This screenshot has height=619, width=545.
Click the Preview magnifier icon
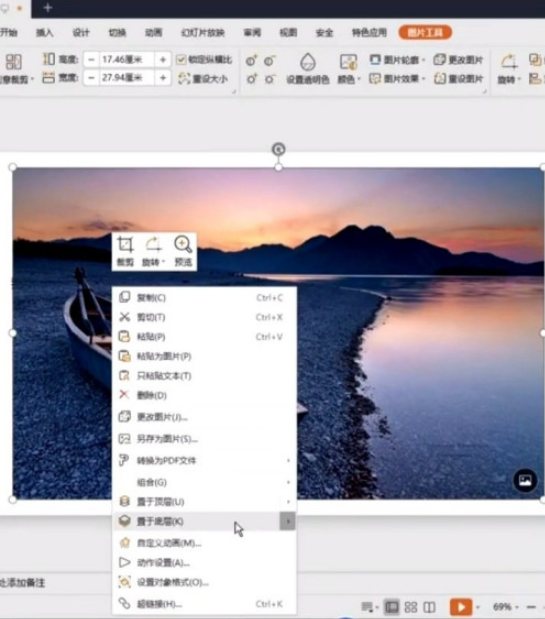point(183,244)
